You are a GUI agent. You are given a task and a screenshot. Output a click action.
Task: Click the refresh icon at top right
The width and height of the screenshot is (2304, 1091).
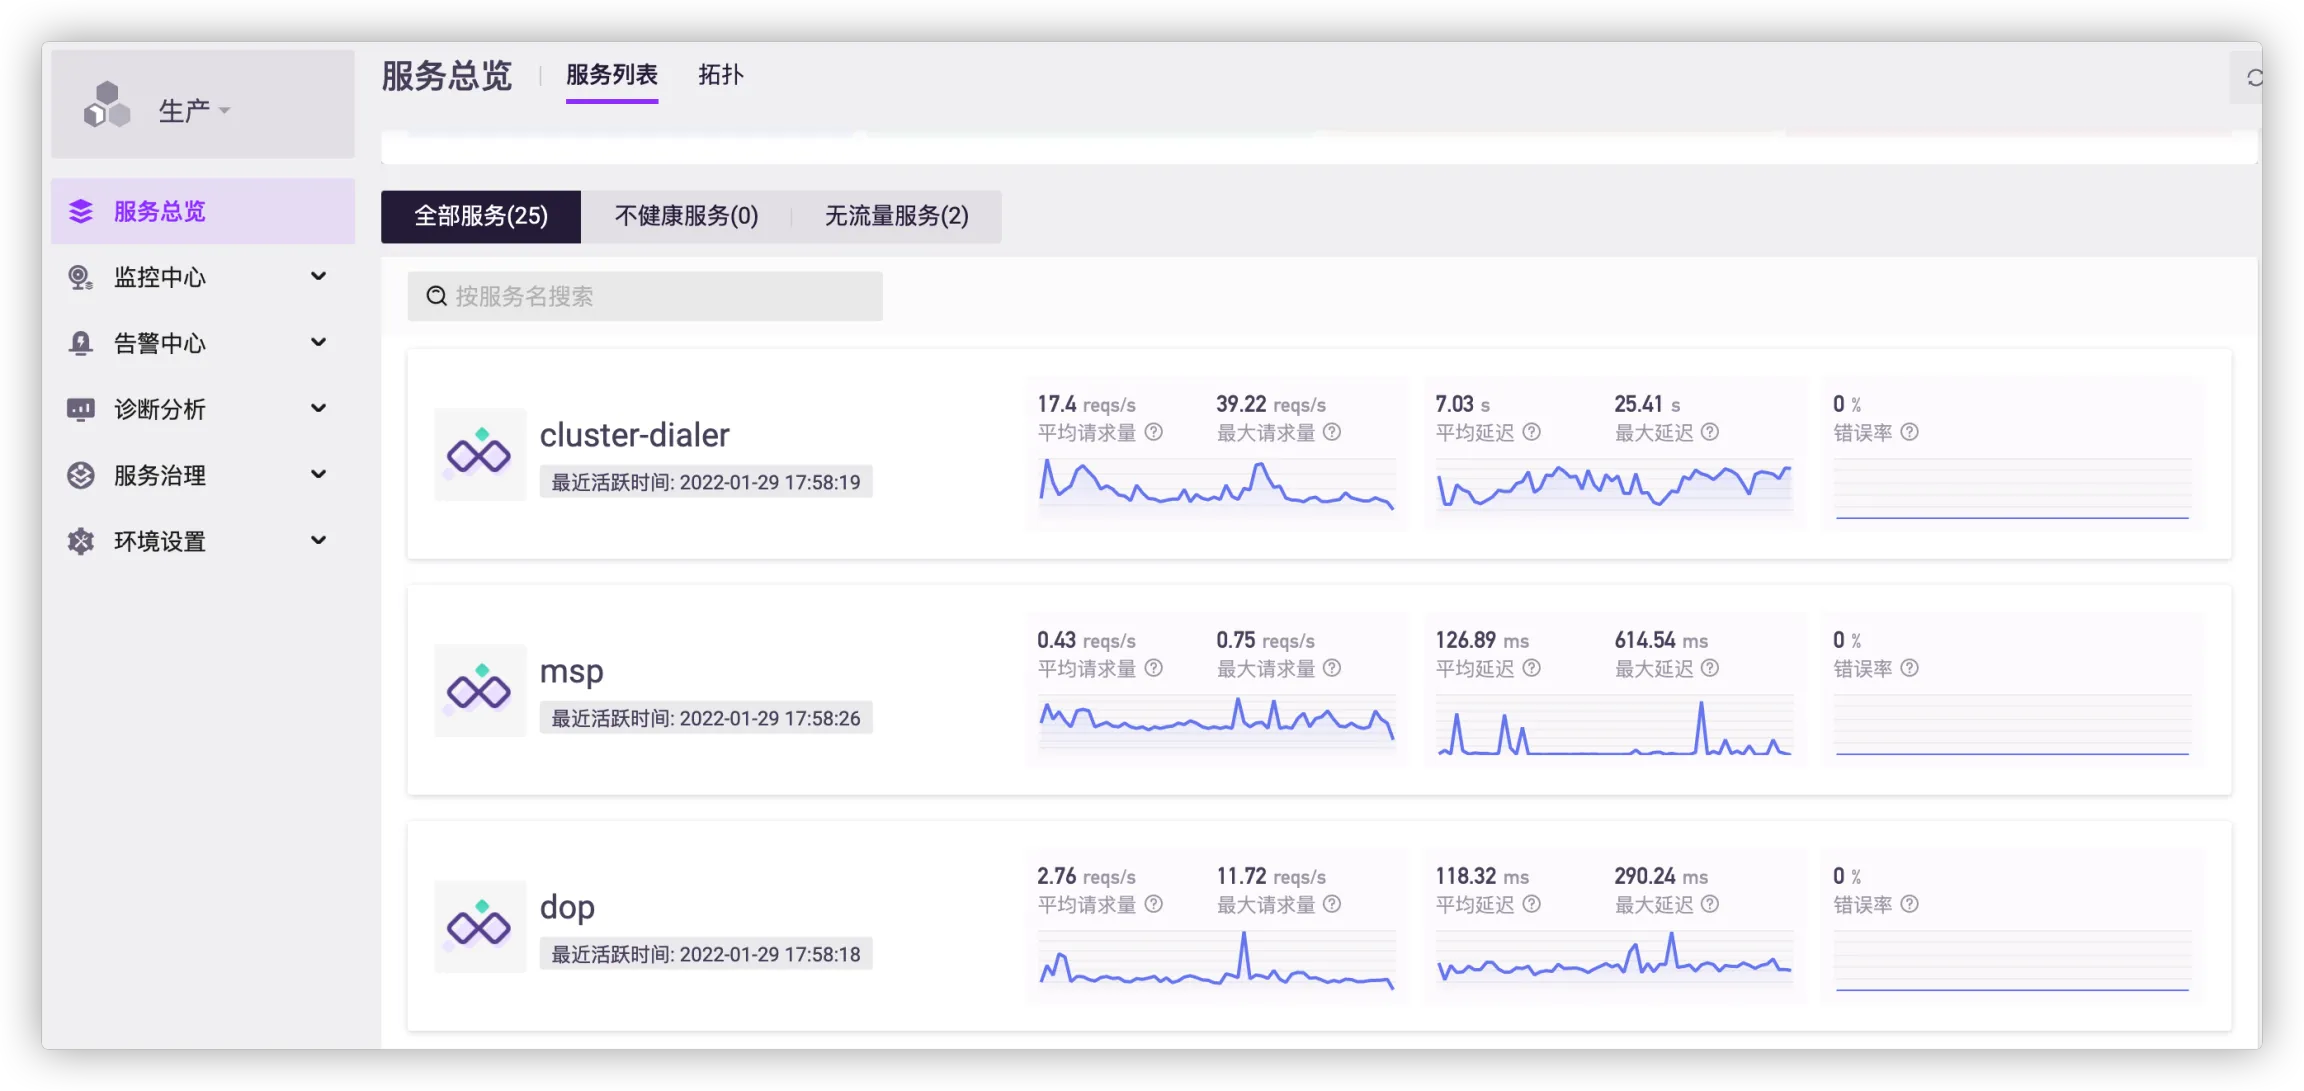(2253, 78)
